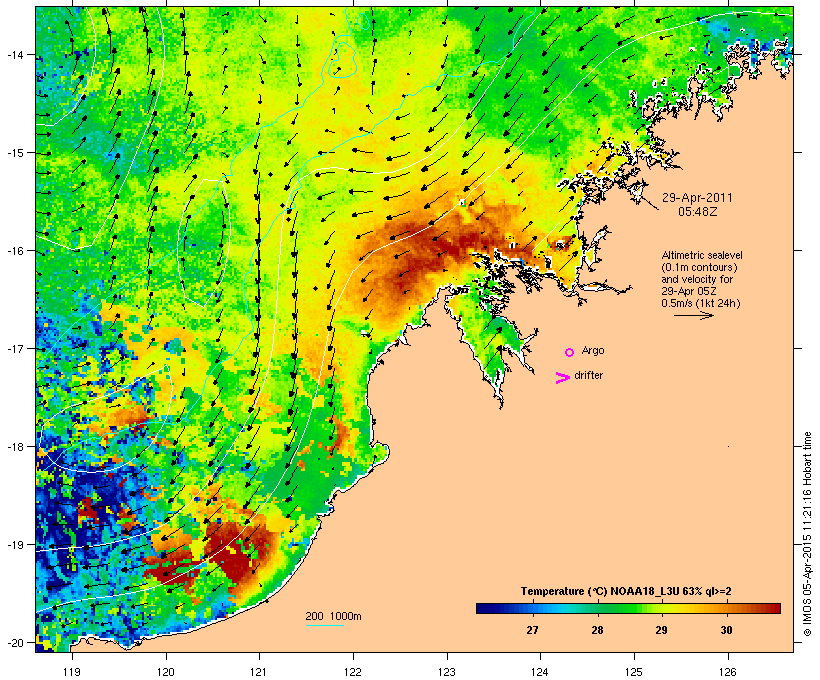Click the 'and velocity for' text

pyautogui.click(x=697, y=279)
